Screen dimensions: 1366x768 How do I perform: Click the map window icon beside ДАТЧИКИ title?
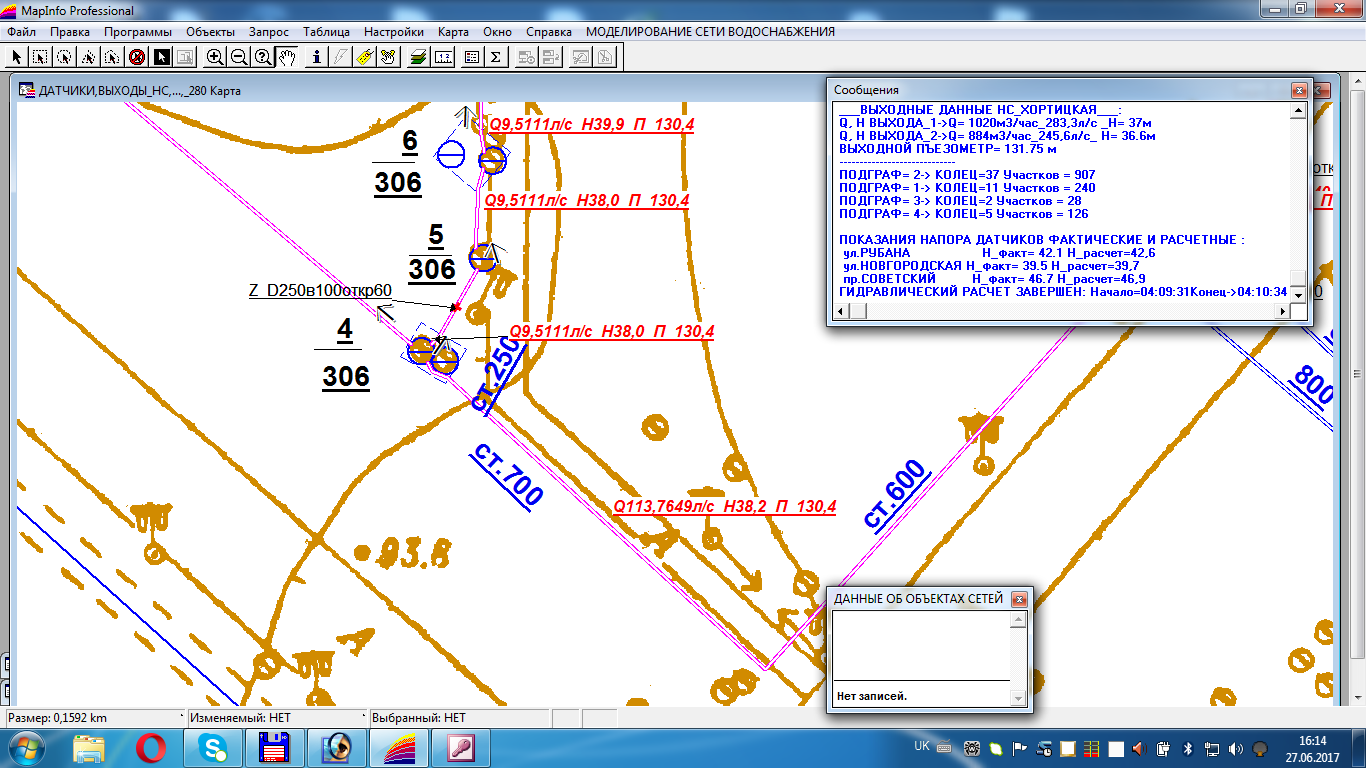26,90
